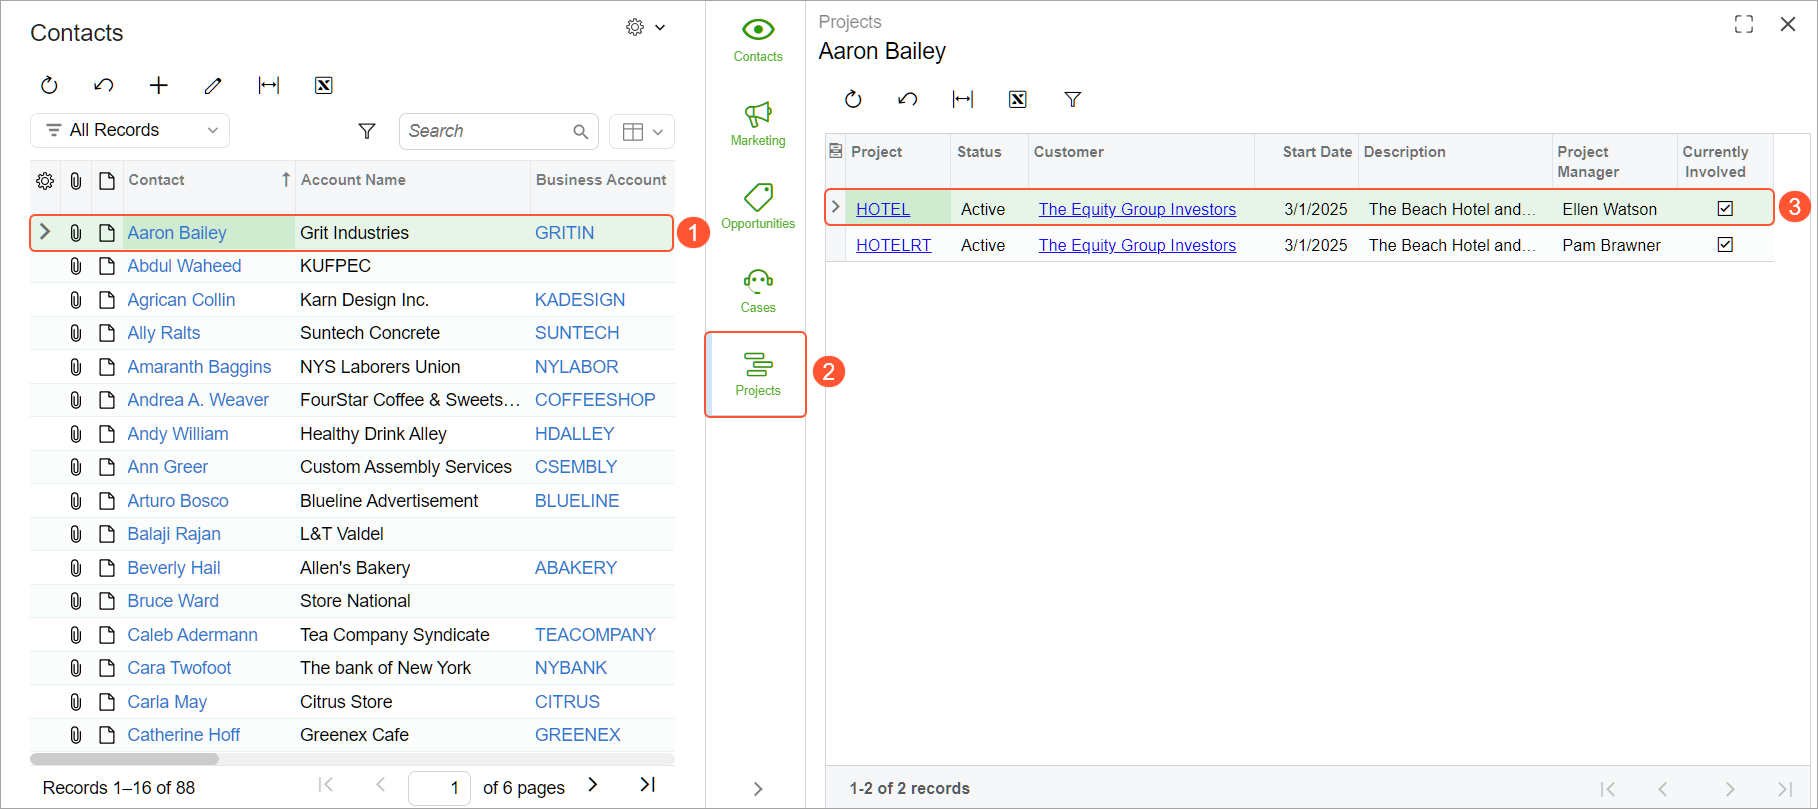This screenshot has width=1818, height=809.
Task: Switch to the Opportunities side panel tab
Action: click(x=757, y=206)
